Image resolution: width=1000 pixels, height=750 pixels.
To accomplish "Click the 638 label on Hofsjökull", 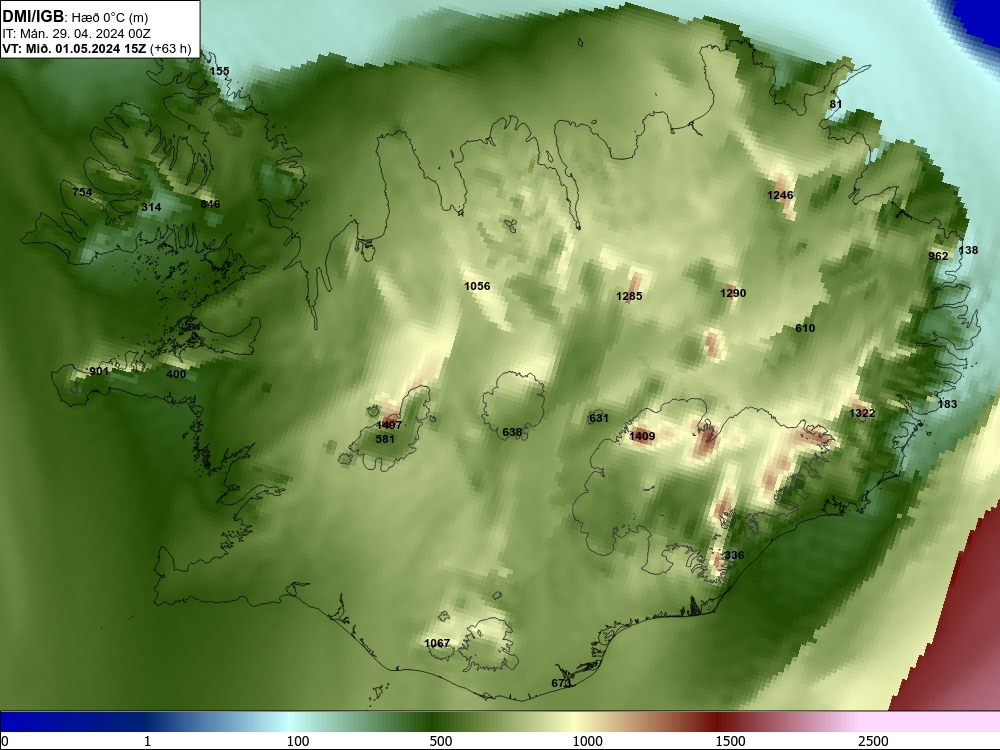I will (512, 432).
